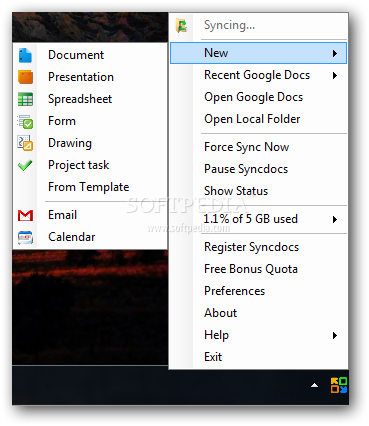Select the New menu item
369x426 pixels.
pos(258,53)
